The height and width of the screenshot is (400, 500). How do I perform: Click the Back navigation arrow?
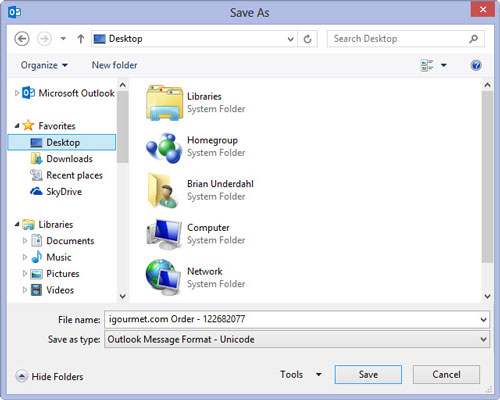[x=22, y=39]
